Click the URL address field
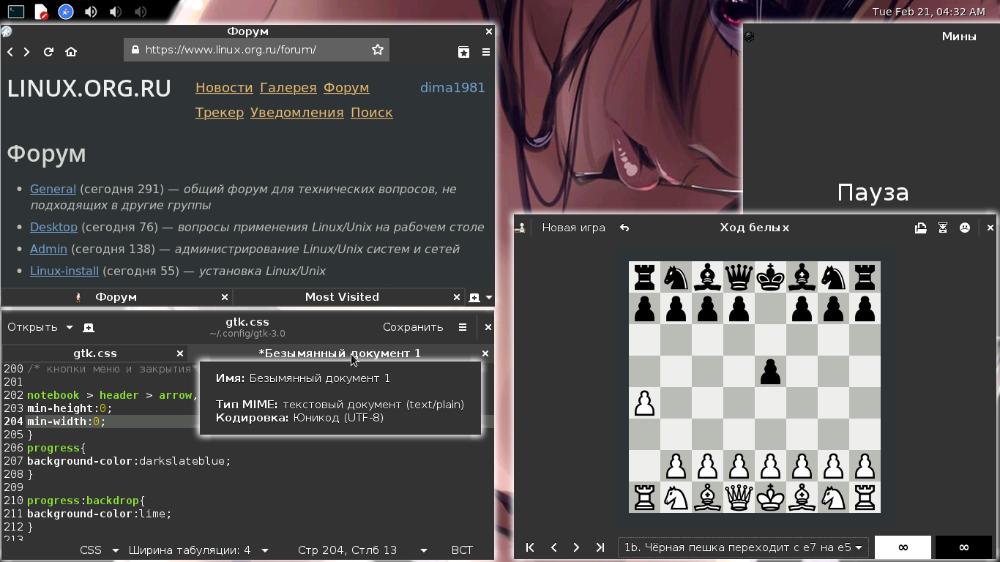 coord(256,50)
